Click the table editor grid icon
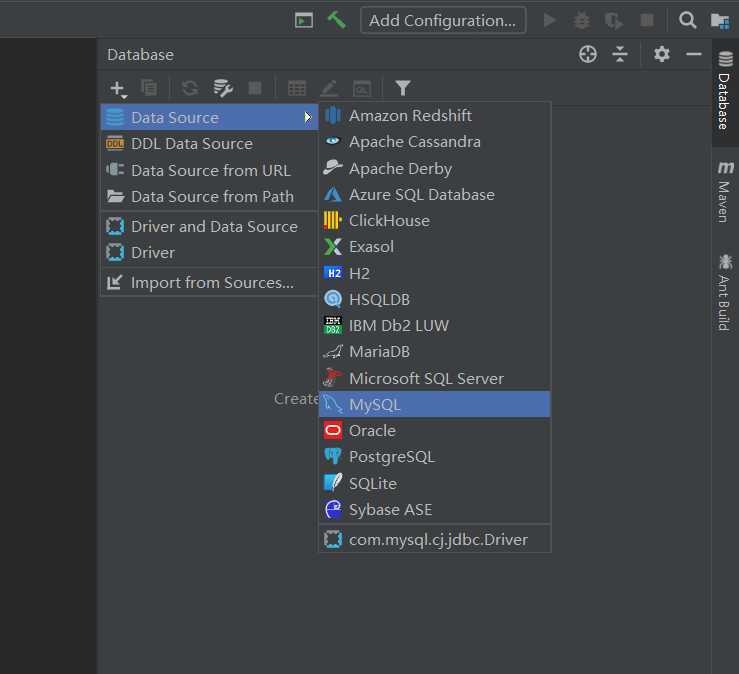This screenshot has height=674, width=739. click(x=297, y=88)
